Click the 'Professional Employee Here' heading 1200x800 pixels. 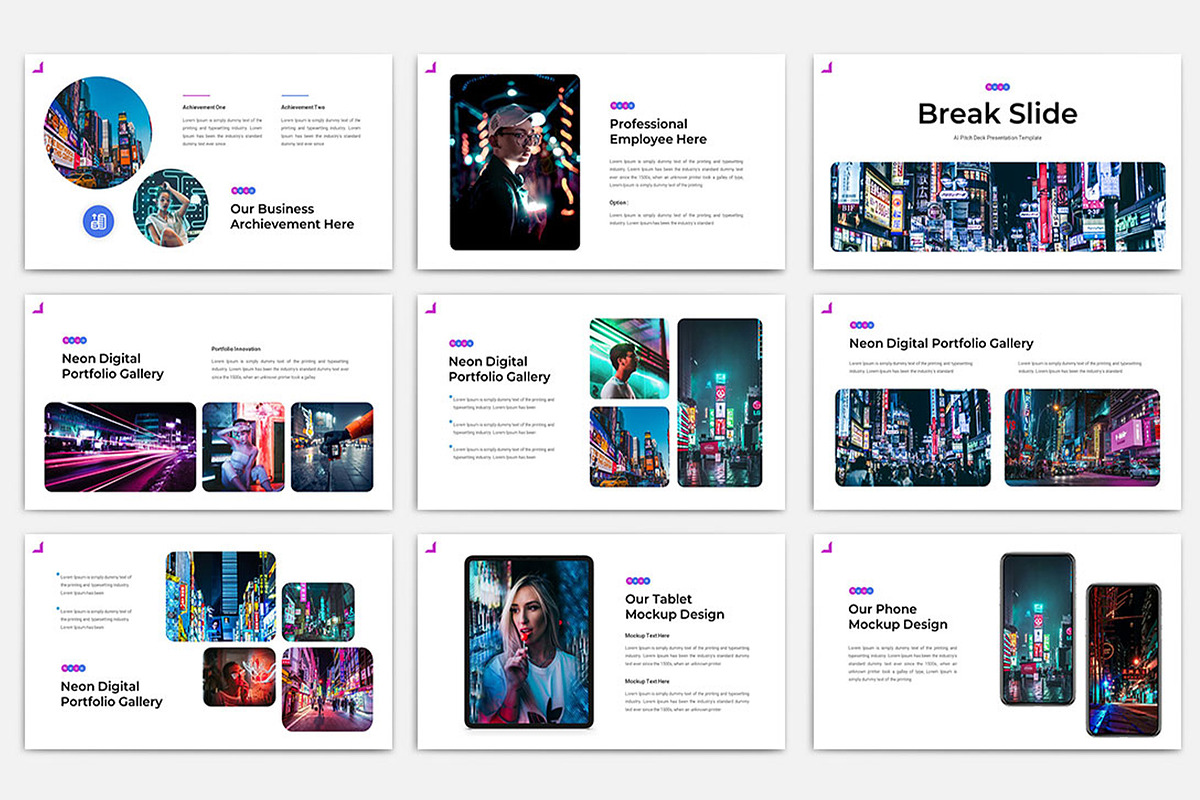(x=658, y=132)
